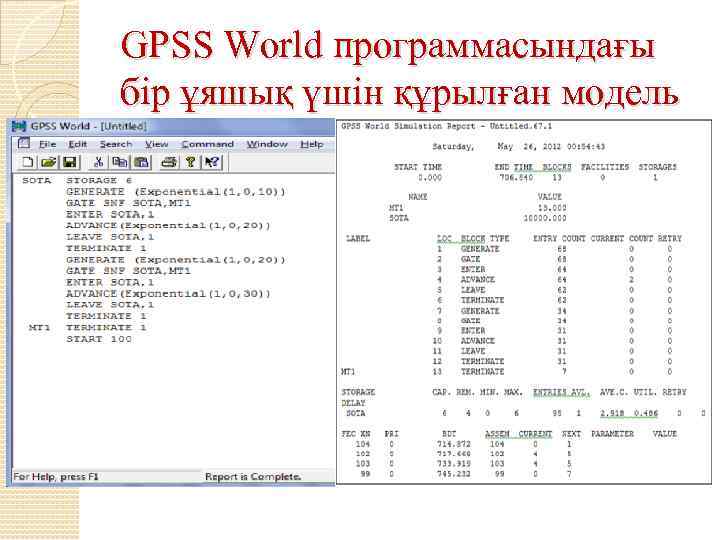Open the Help menu
The width and height of the screenshot is (720, 540).
[312, 144]
